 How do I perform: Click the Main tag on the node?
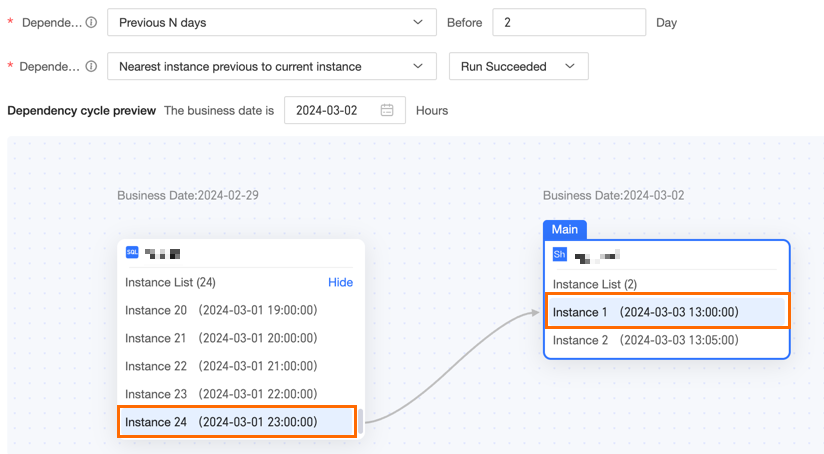(x=565, y=230)
